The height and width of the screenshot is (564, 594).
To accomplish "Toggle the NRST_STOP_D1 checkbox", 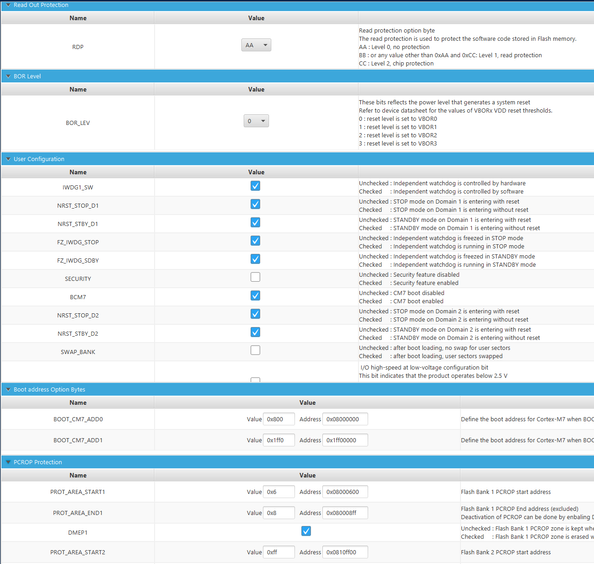I will click(255, 205).
